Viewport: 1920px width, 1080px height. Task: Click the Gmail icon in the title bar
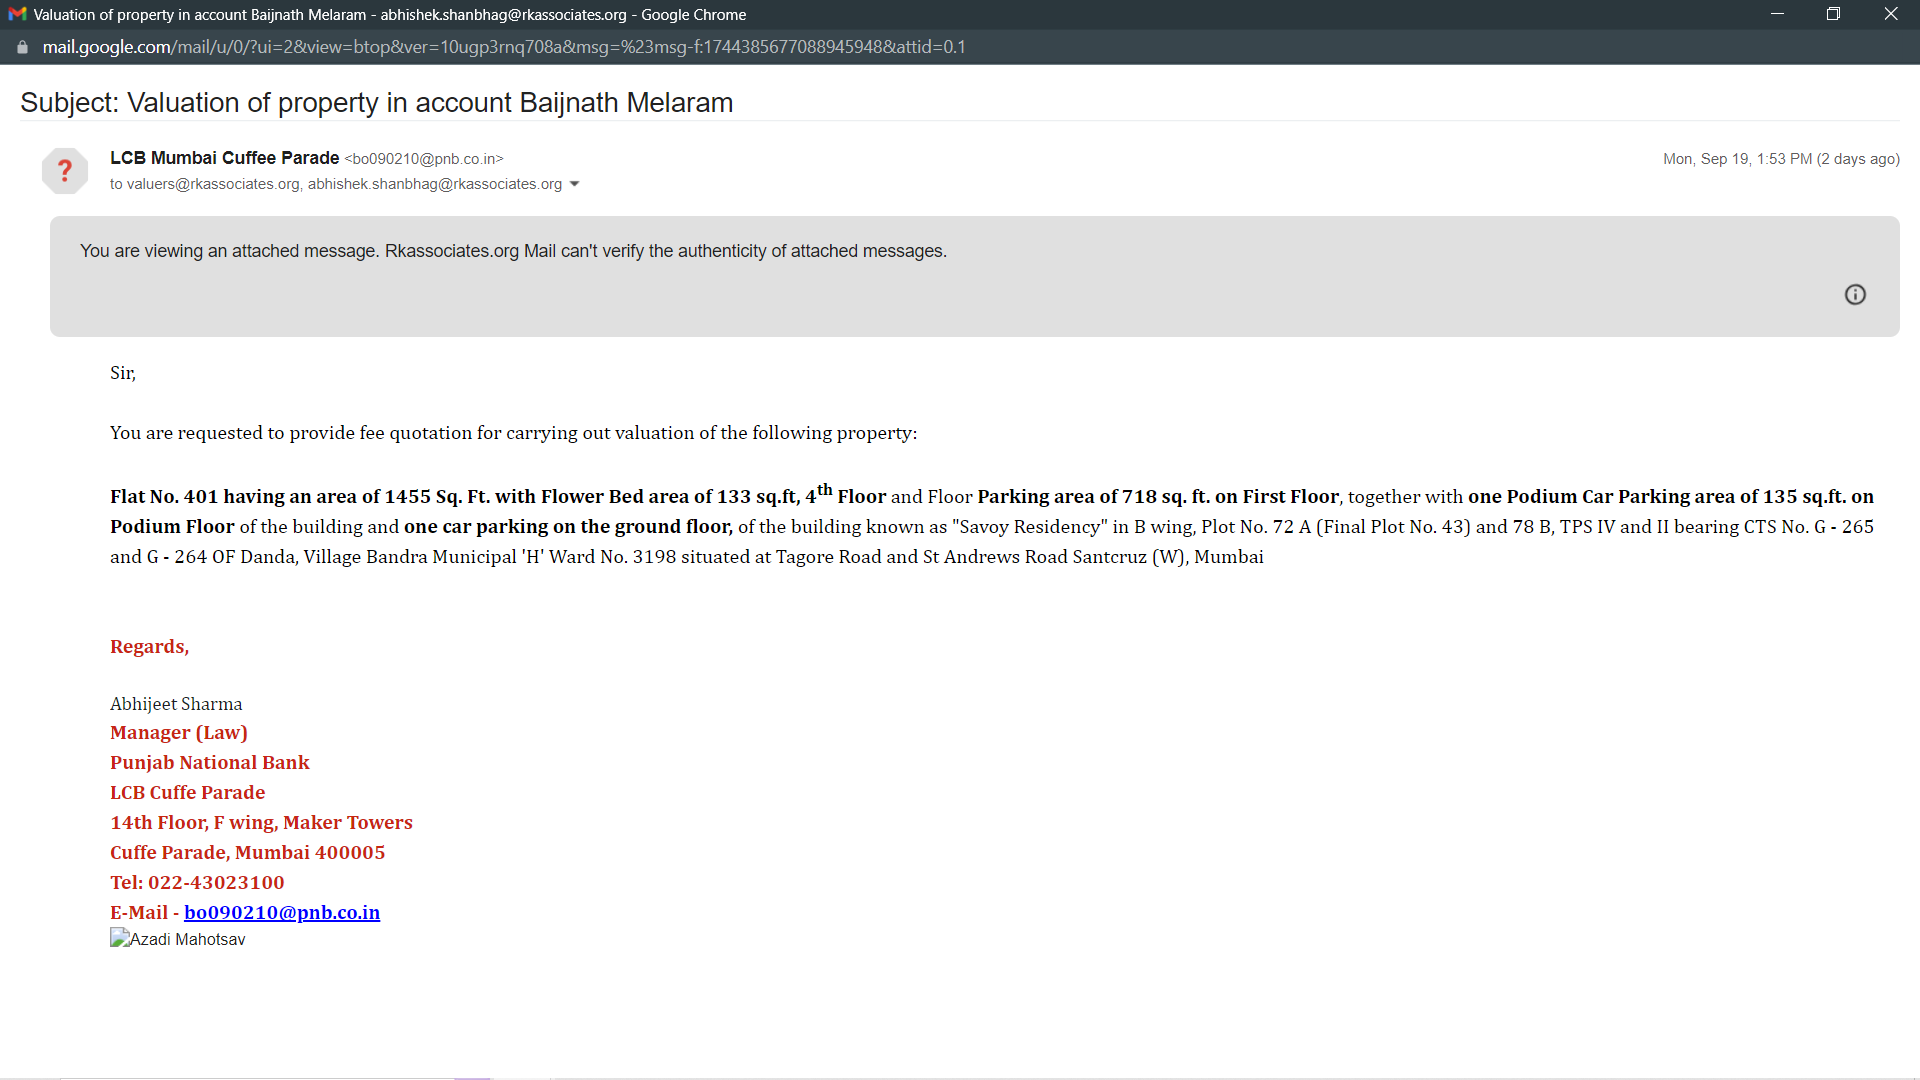16,15
